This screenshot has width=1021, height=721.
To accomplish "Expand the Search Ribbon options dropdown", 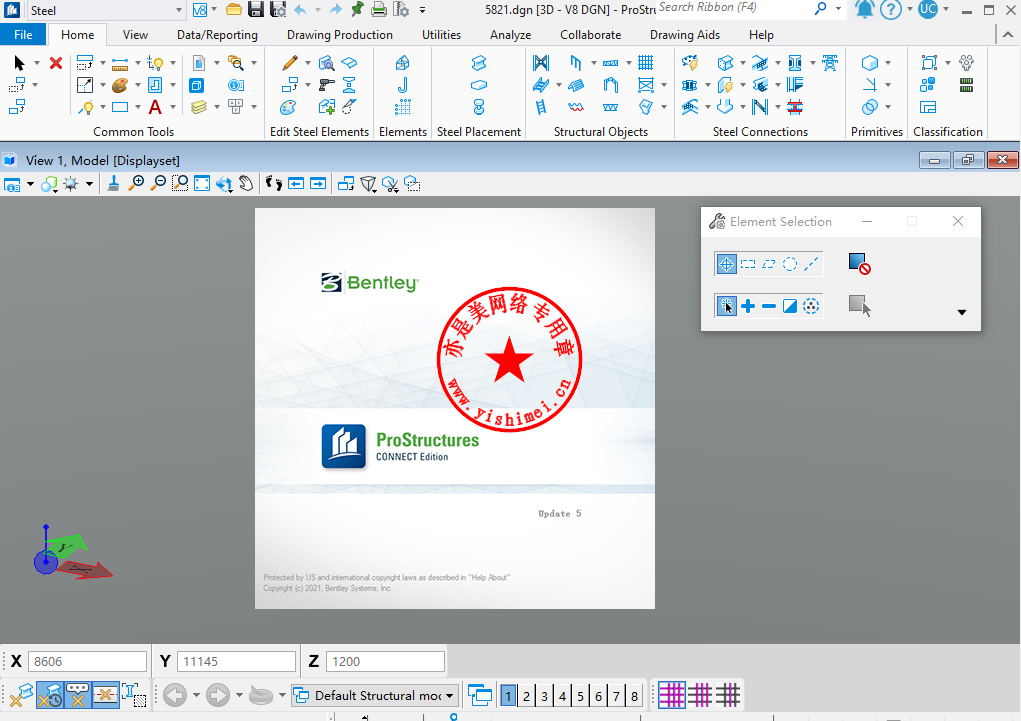I will pos(838,9).
